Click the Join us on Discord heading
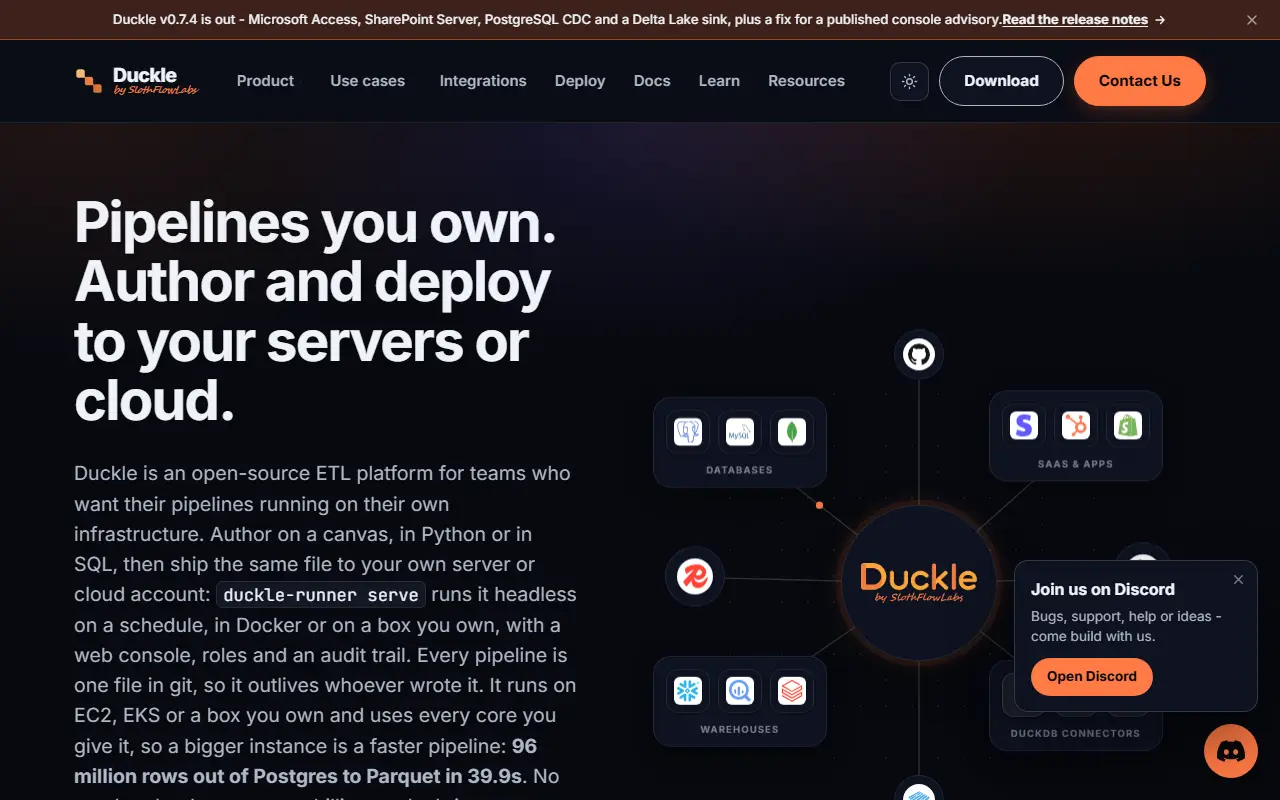This screenshot has width=1280, height=800. (1103, 590)
